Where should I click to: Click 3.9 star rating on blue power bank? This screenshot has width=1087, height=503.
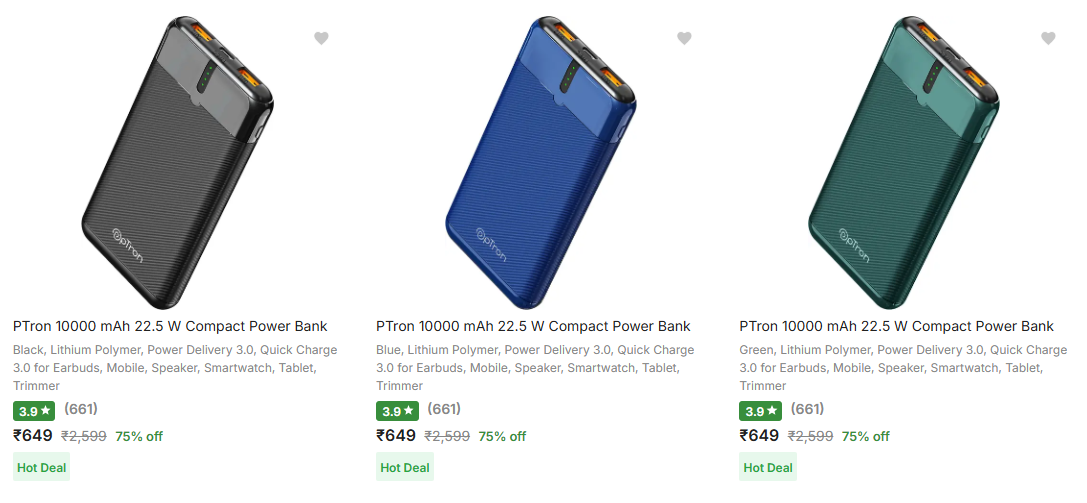pos(397,411)
